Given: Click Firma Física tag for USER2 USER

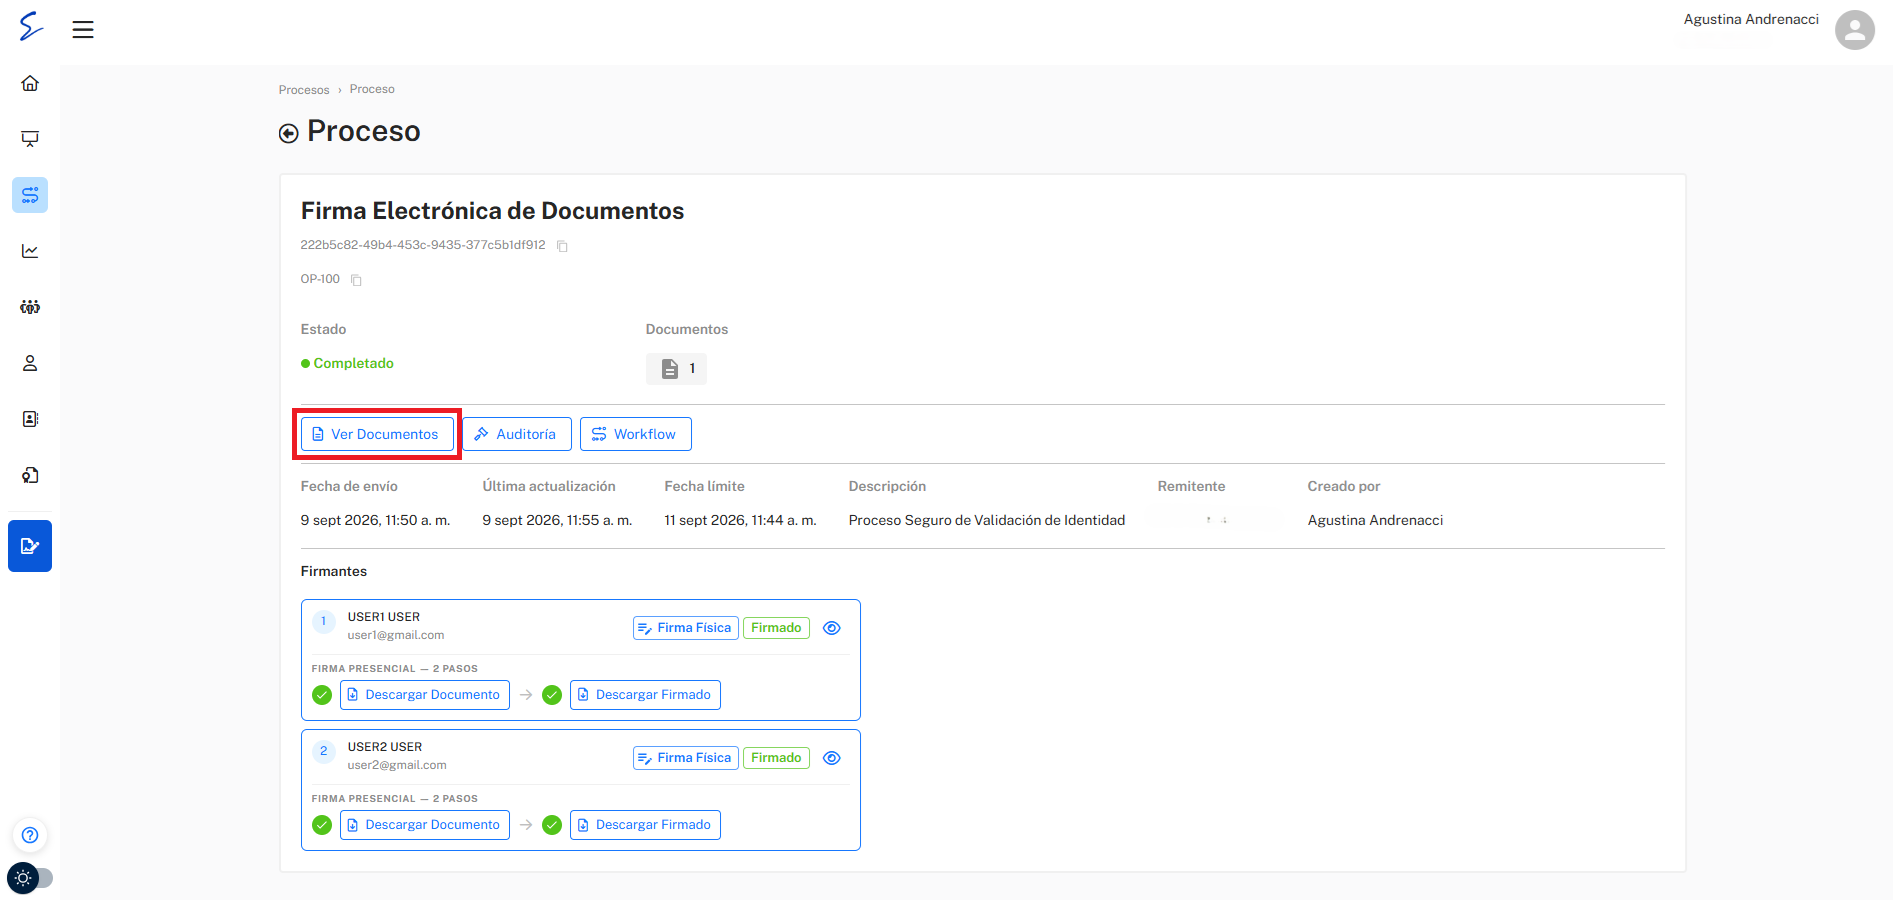Looking at the screenshot, I should (x=686, y=758).
